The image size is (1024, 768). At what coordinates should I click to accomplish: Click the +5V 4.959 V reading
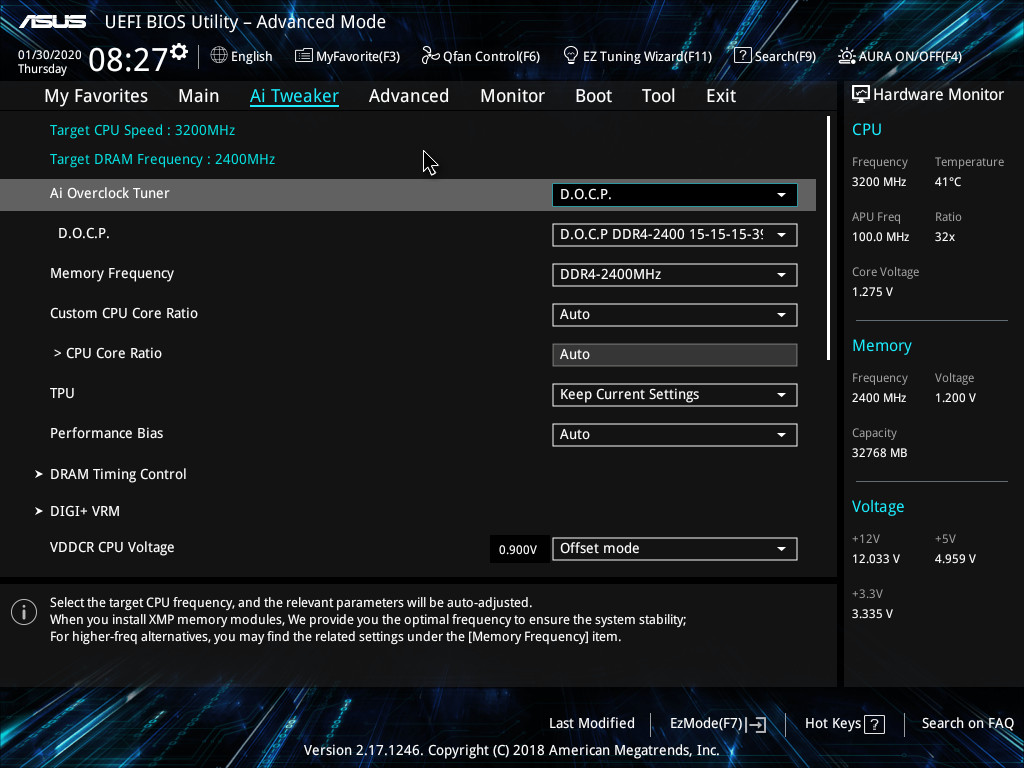tap(955, 558)
